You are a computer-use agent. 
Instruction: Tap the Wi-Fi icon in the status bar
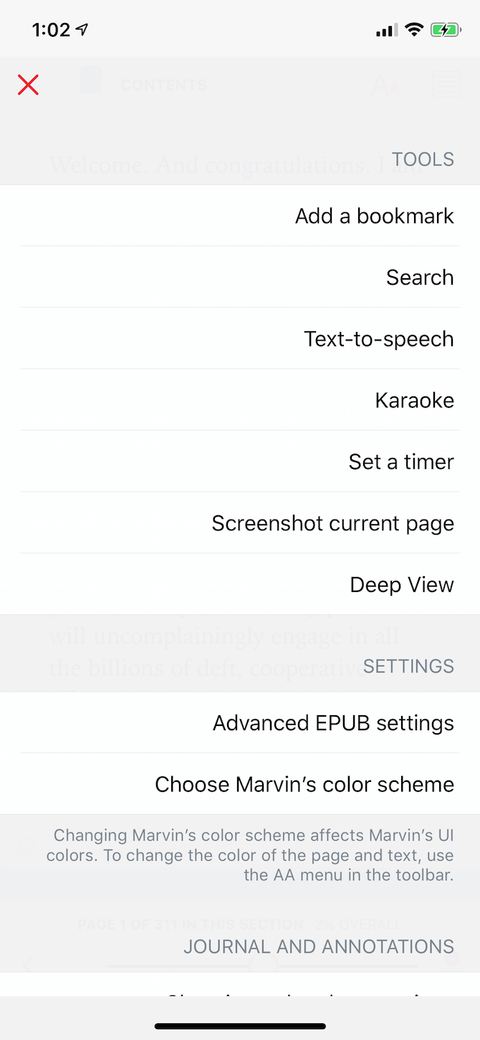[415, 30]
